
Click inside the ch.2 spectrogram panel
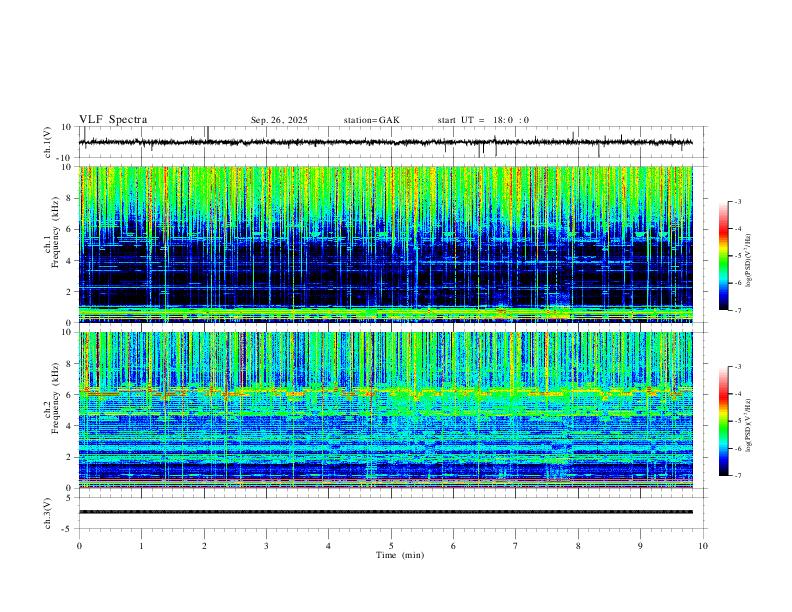coord(385,410)
